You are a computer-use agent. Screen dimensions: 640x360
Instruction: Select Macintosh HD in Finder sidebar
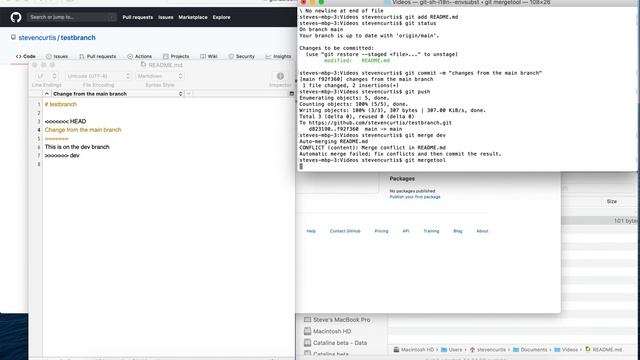coord(327,331)
